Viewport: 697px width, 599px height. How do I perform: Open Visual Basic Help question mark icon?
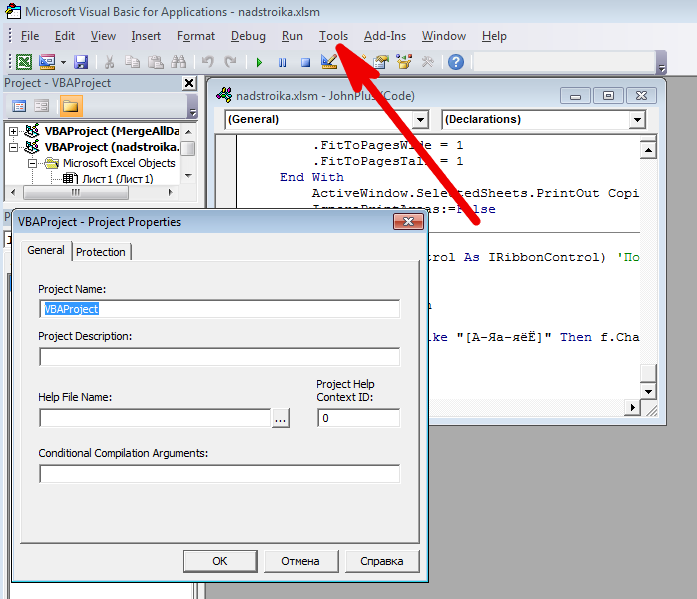pyautogui.click(x=456, y=62)
